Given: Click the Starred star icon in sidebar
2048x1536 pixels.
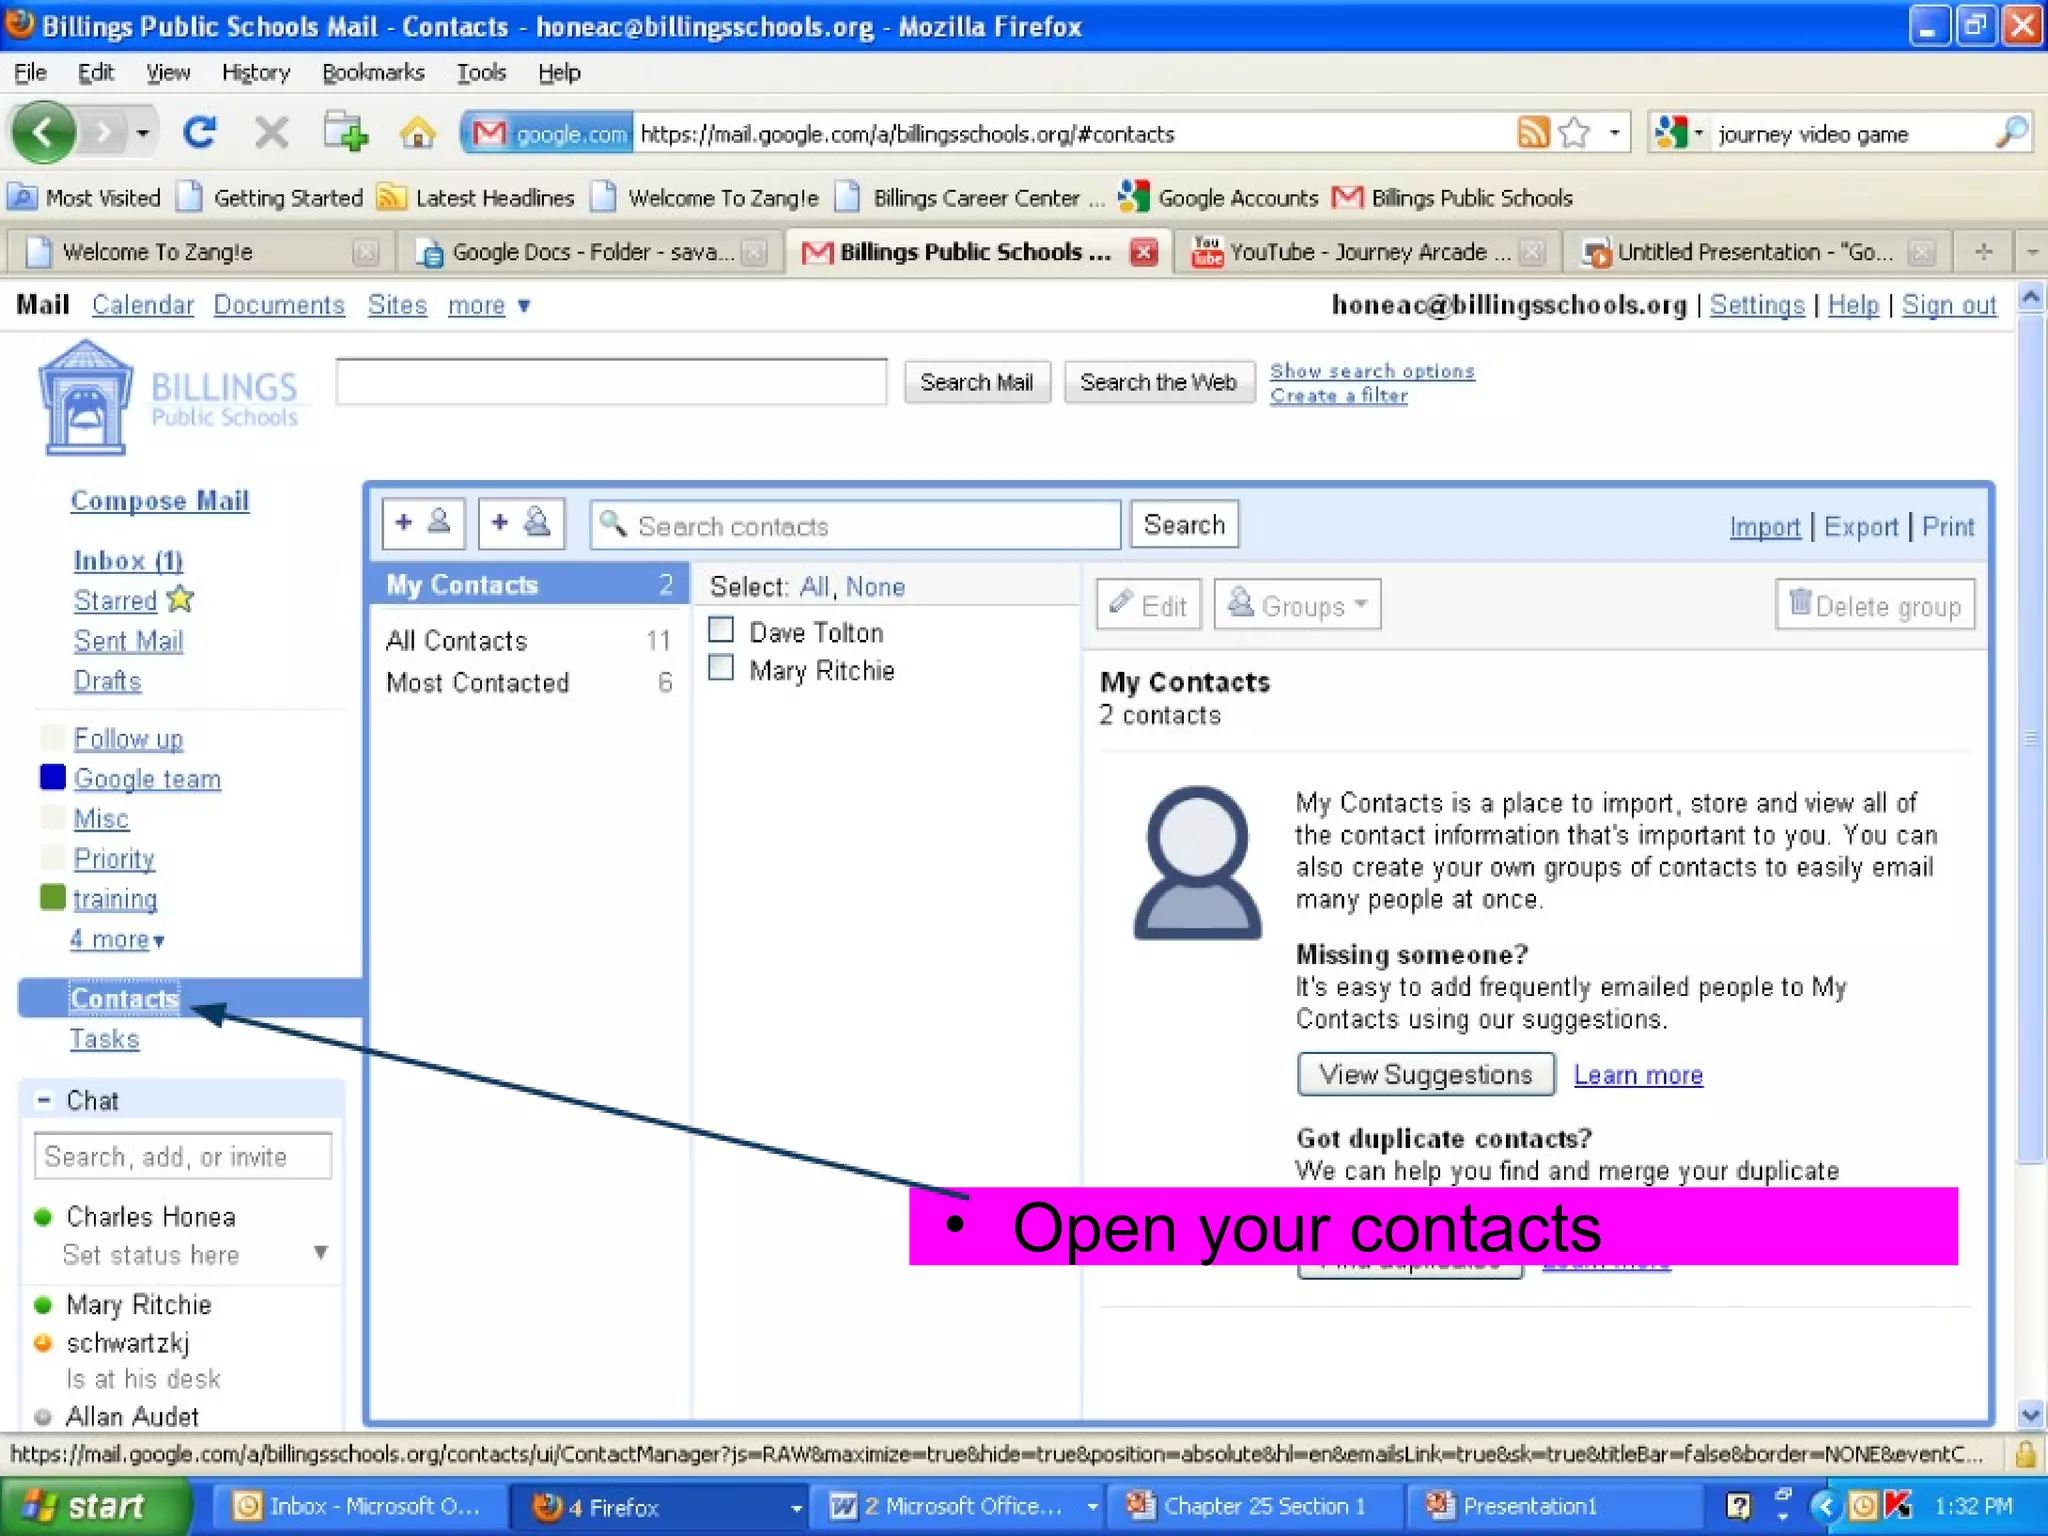Looking at the screenshot, I should (180, 599).
